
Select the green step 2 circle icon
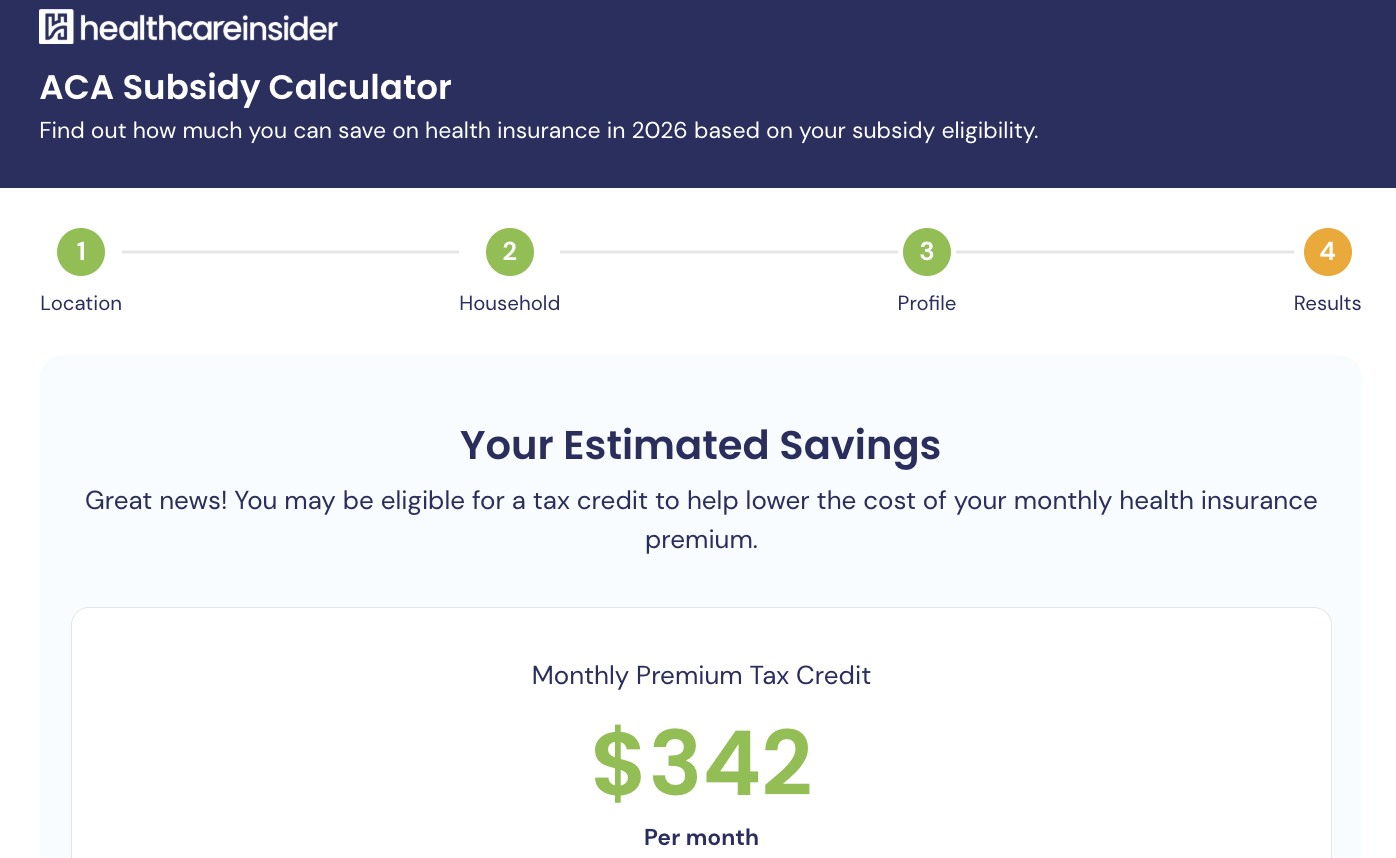click(509, 252)
